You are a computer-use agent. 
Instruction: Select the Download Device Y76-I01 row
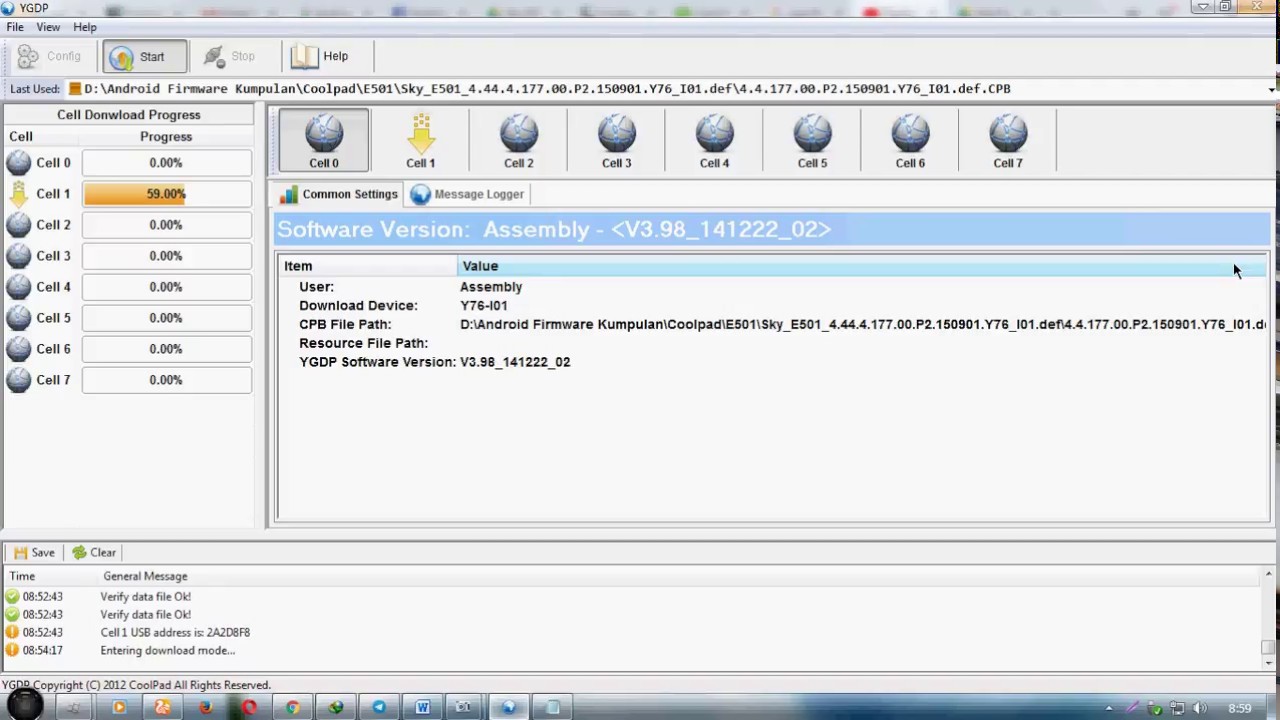click(772, 306)
